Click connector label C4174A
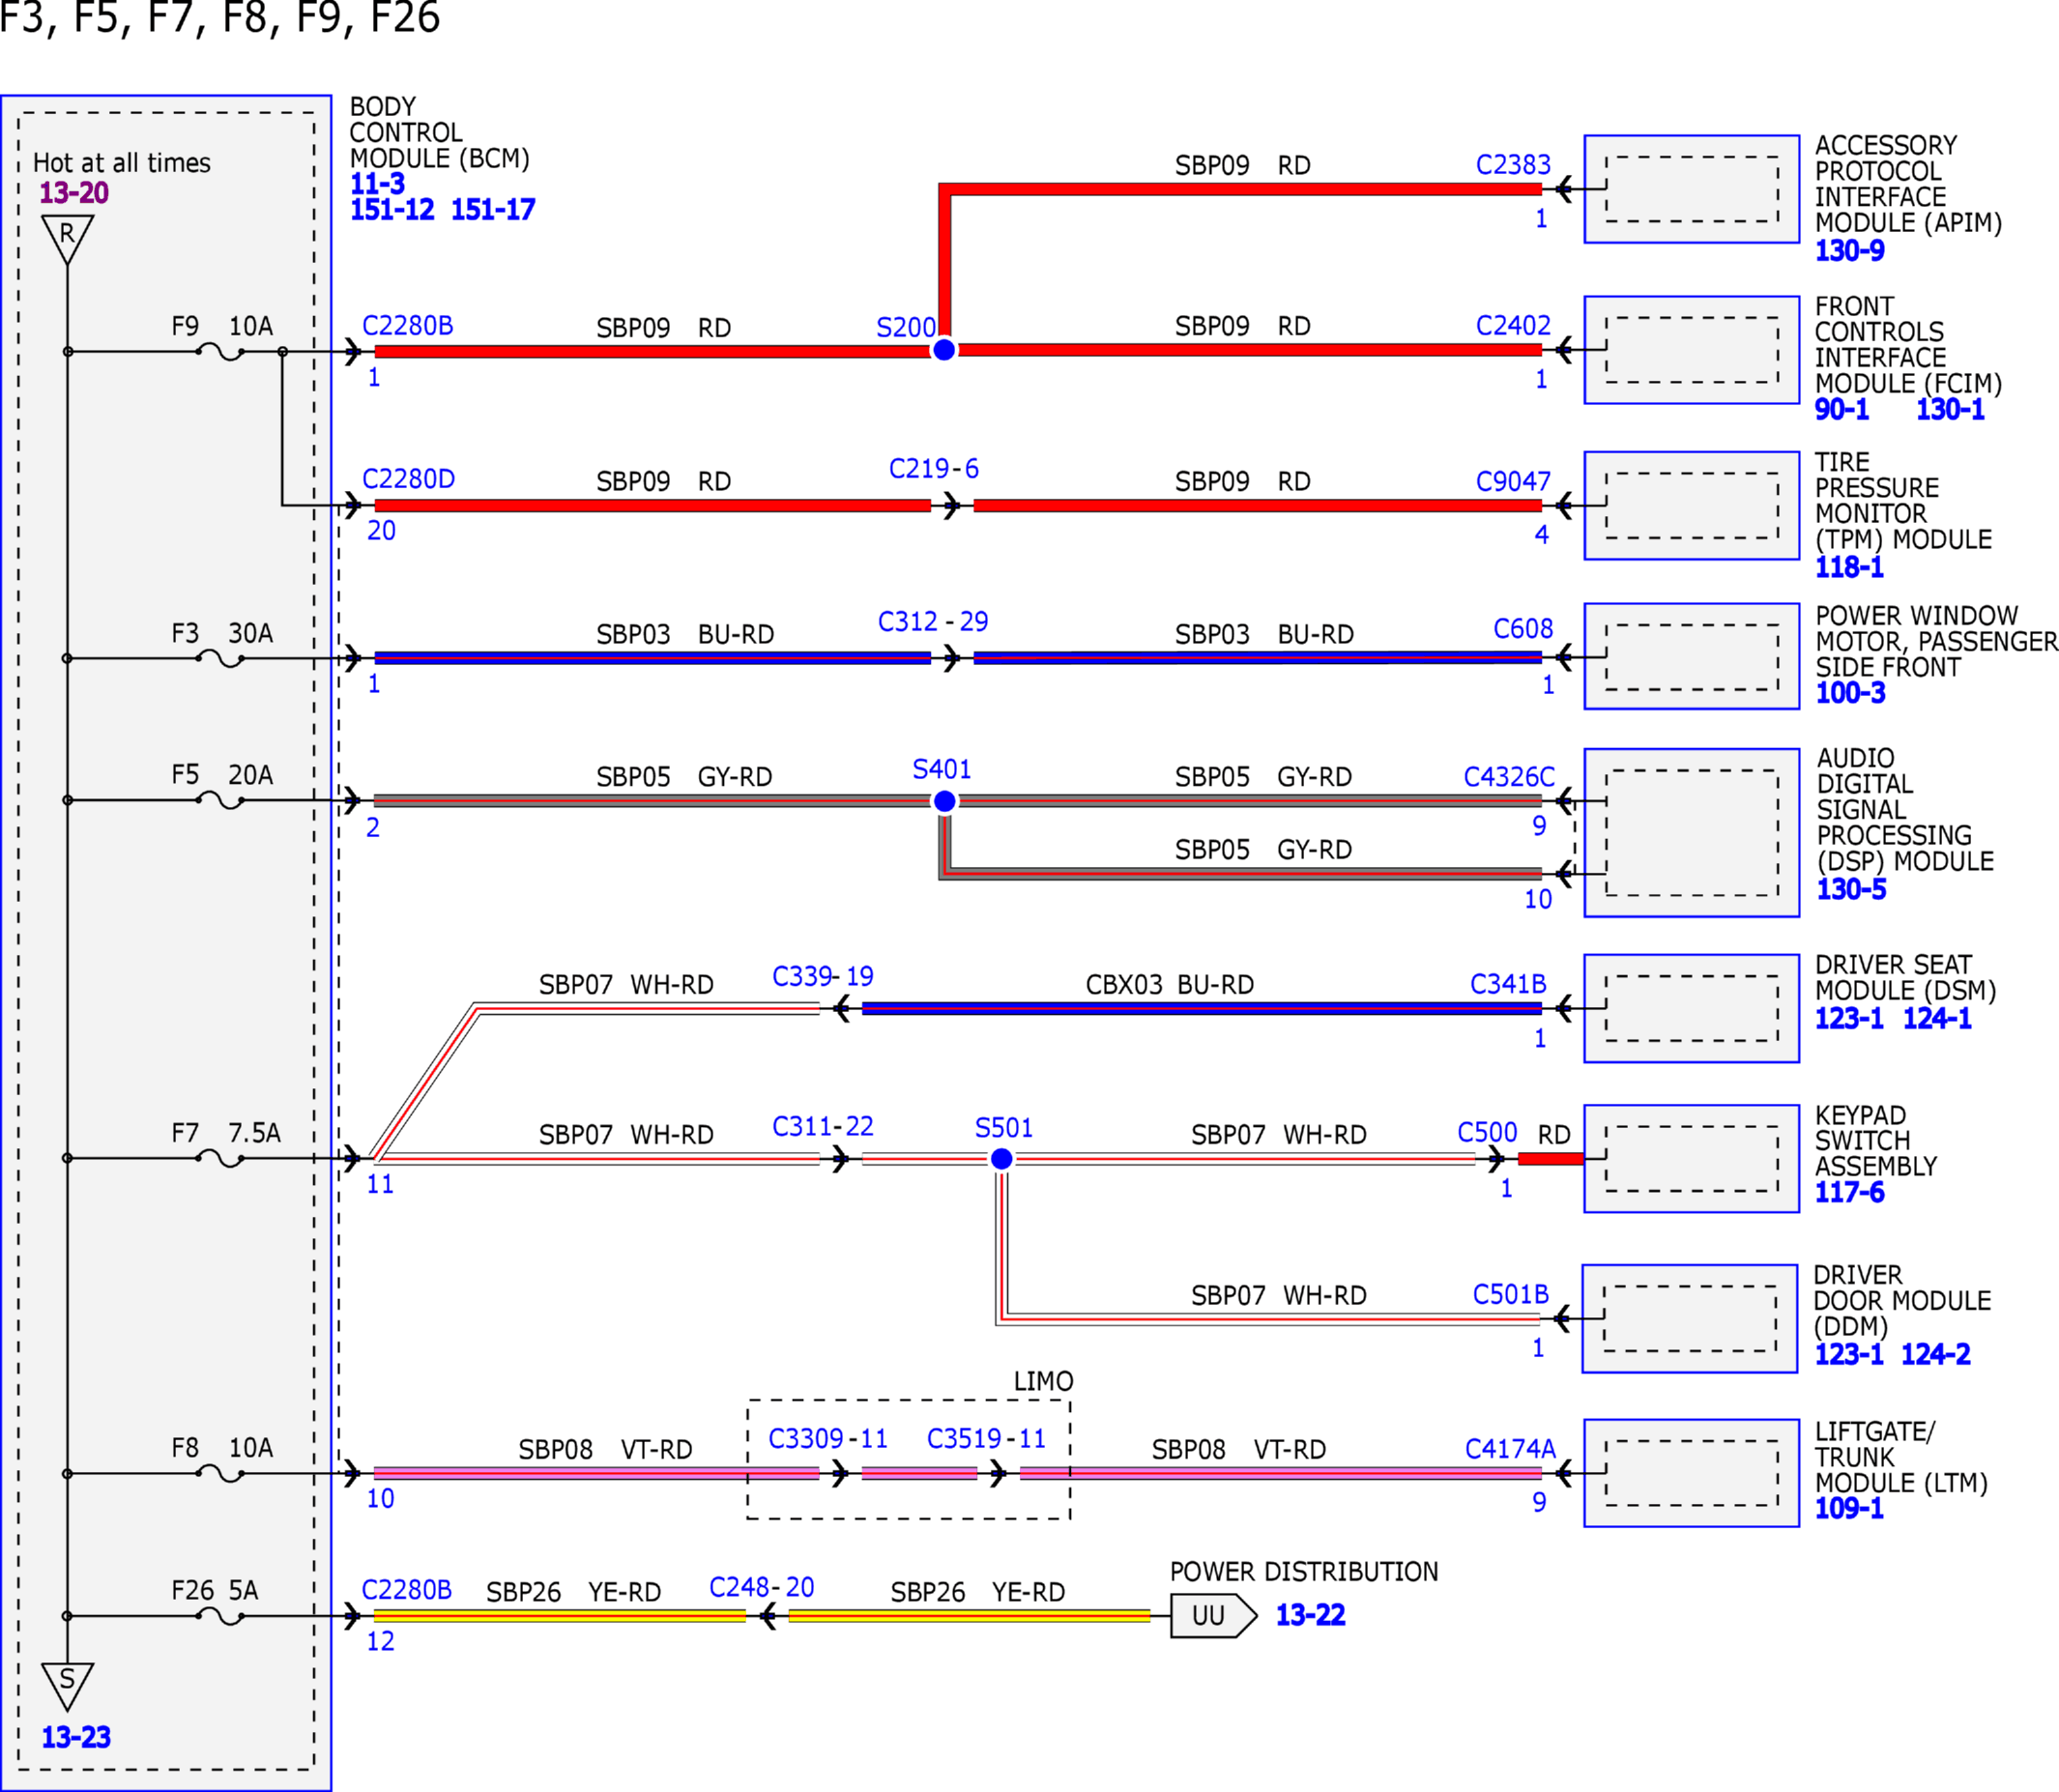2059x1792 pixels. (1510, 1449)
